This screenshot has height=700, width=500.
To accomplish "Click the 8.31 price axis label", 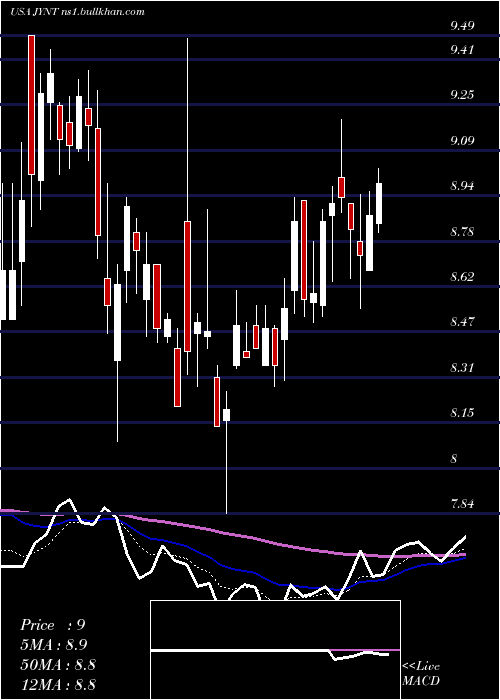I will pos(462,368).
